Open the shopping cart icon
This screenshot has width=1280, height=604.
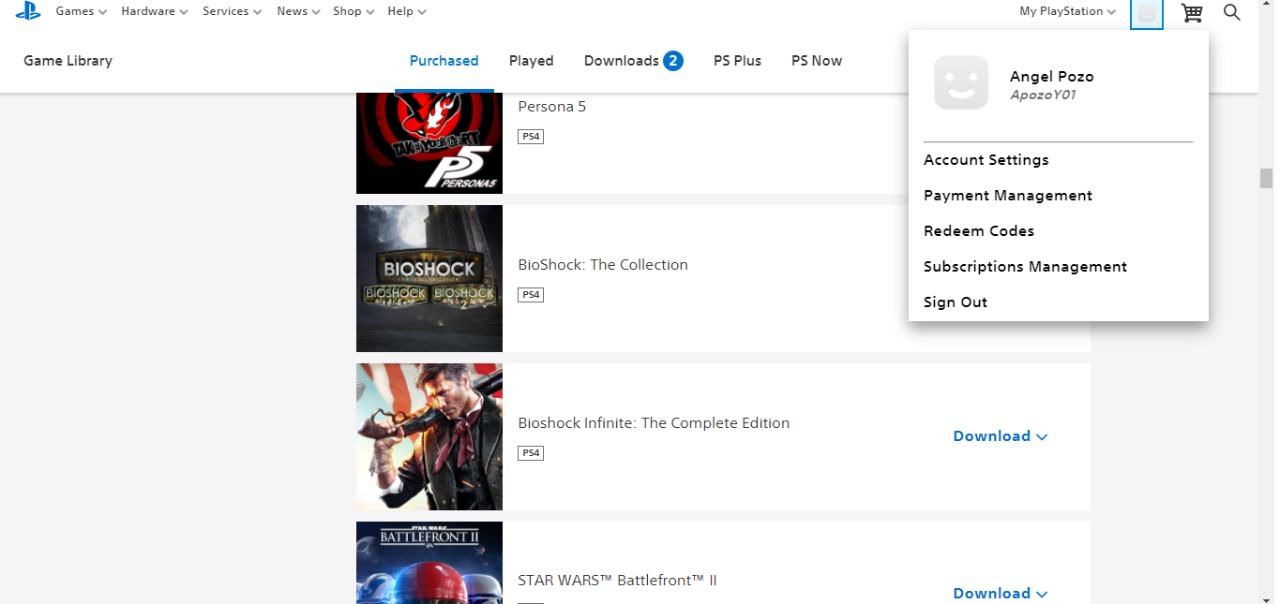1191,12
